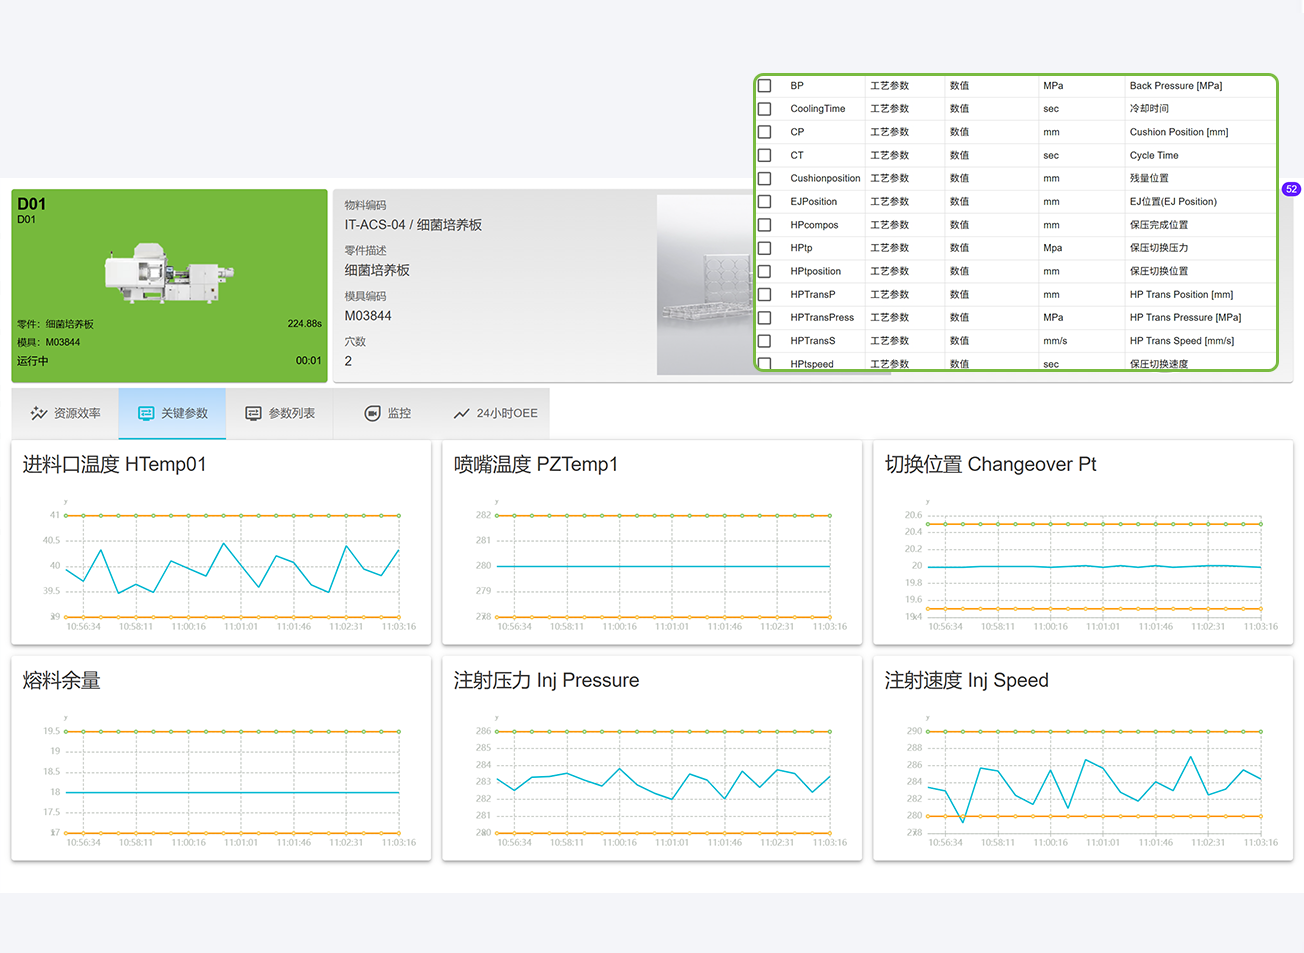Viewport: 1304px width, 953px height.
Task: Check the Cushionposition checkbox
Action: pos(765,179)
